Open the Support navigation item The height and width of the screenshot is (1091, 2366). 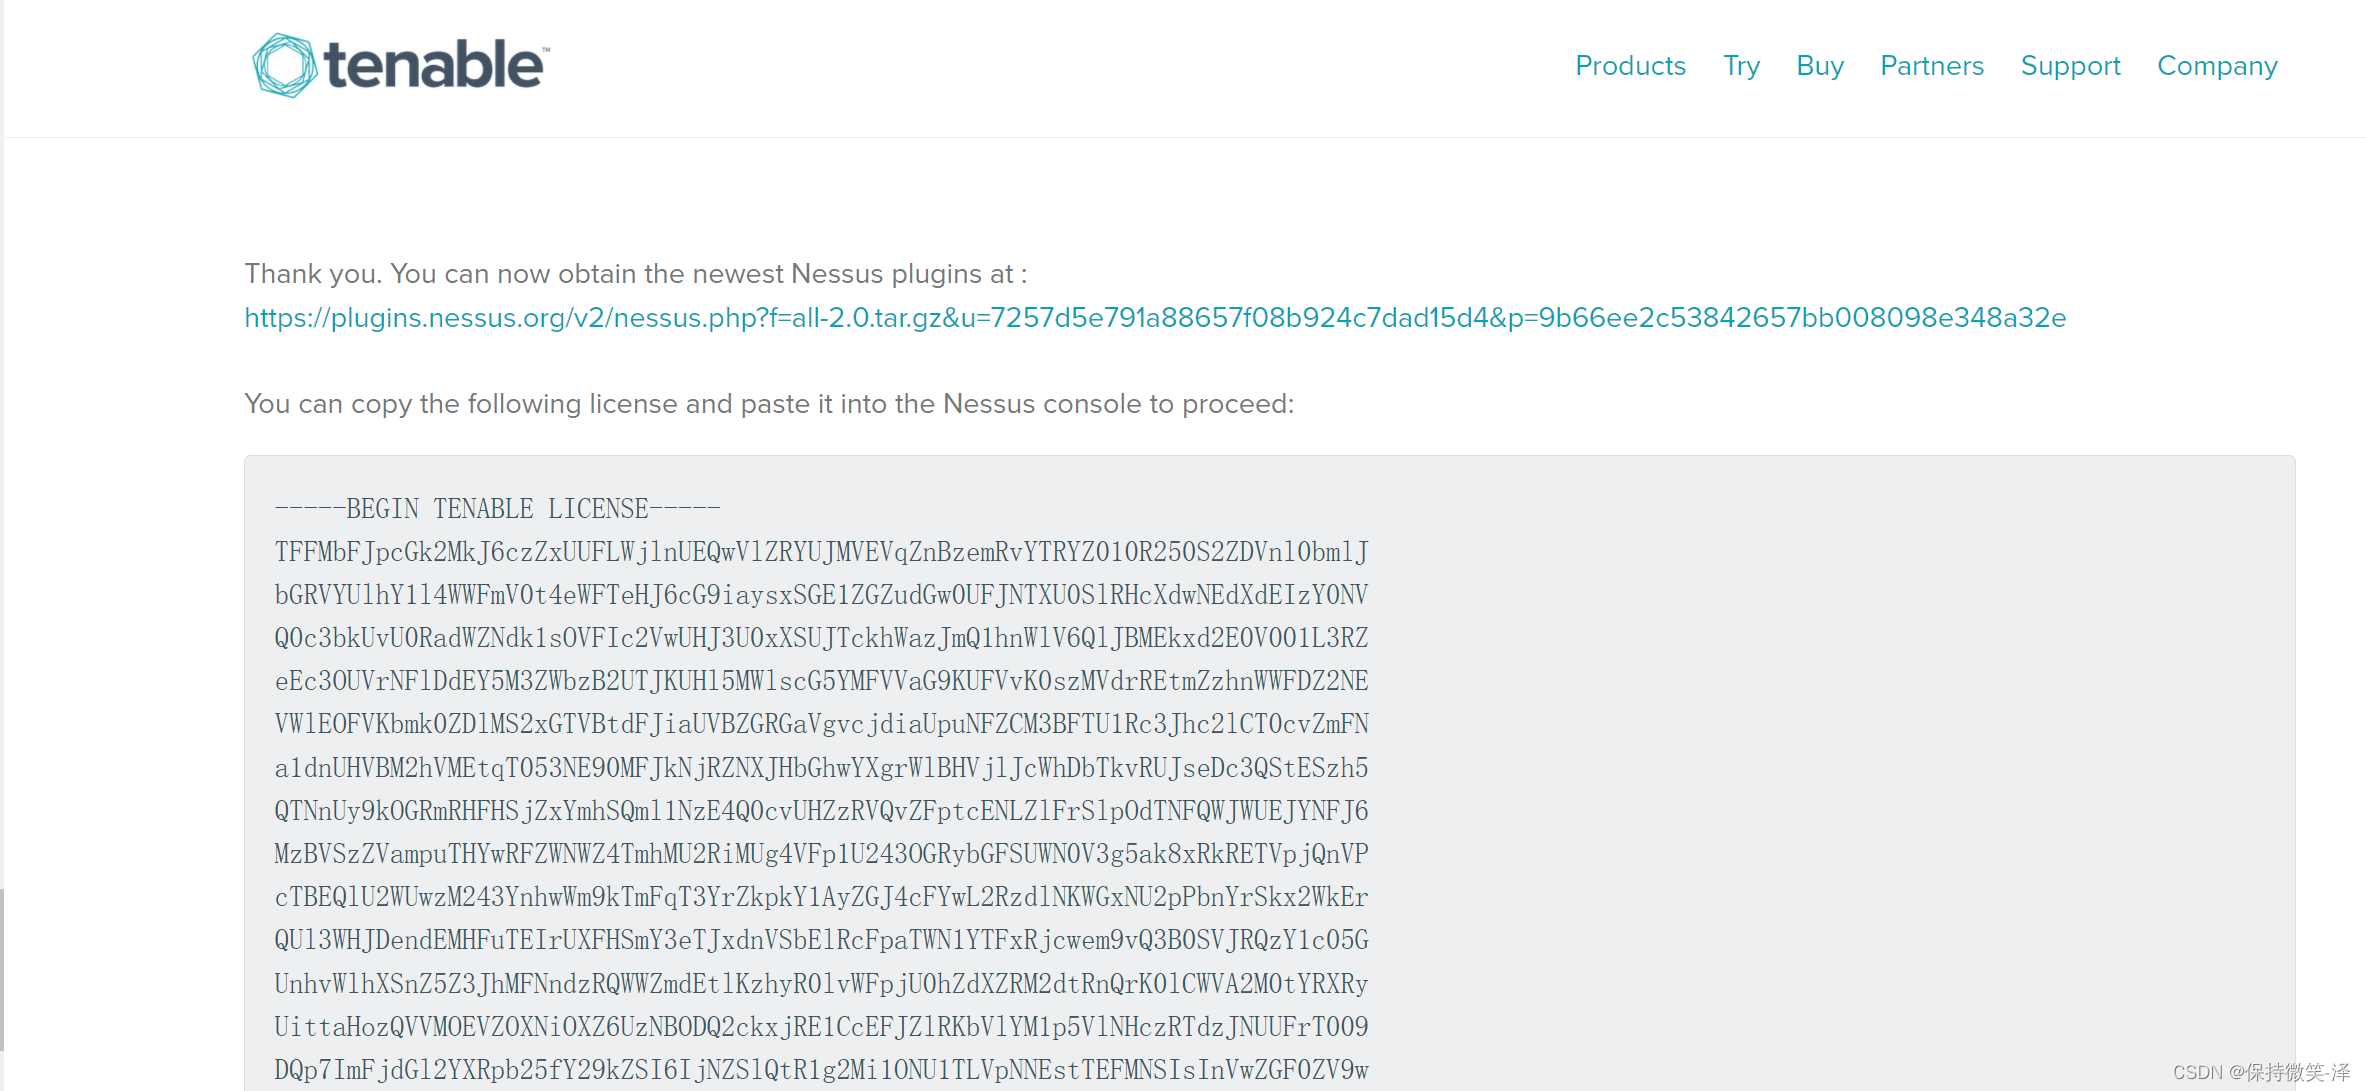click(2070, 66)
